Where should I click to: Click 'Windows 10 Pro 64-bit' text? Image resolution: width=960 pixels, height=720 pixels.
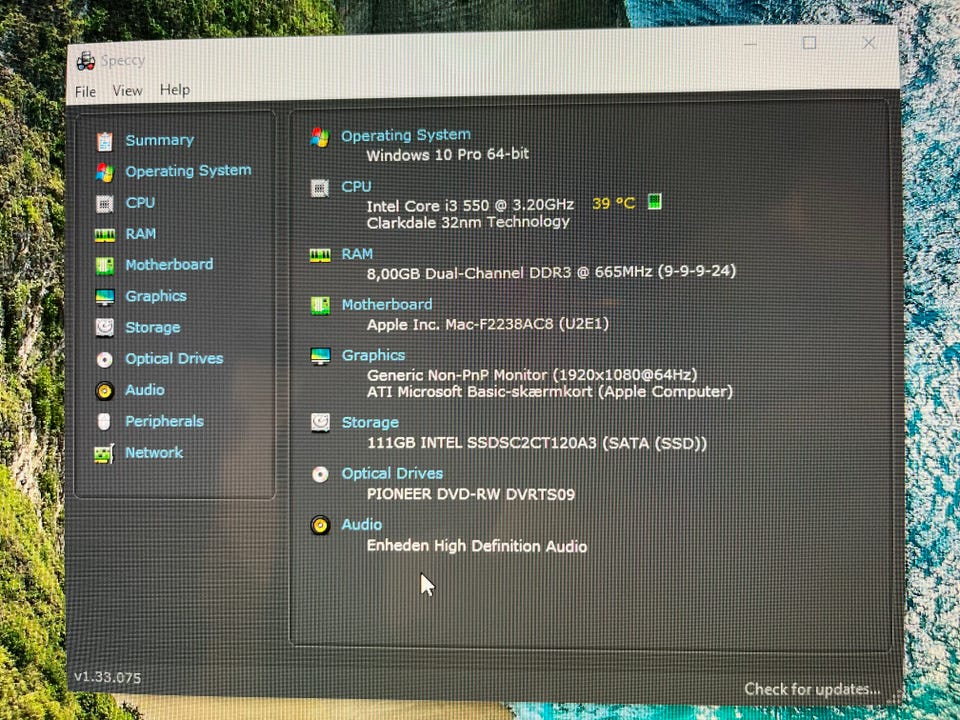tap(448, 154)
